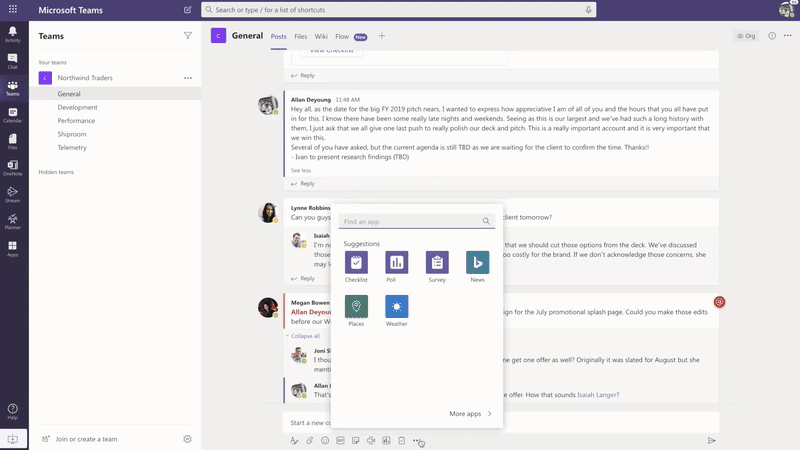800x450 pixels.
Task: Send the message
Action: (711, 441)
